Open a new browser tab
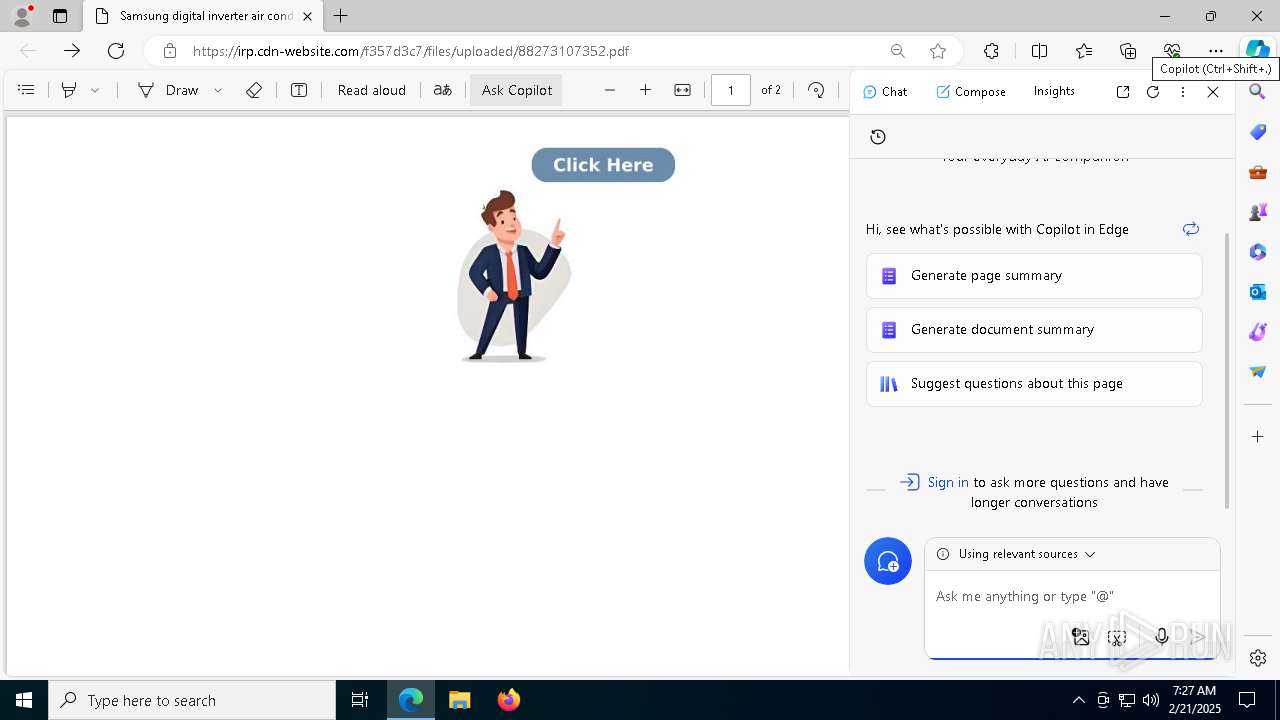Viewport: 1280px width, 720px height. 341,16
